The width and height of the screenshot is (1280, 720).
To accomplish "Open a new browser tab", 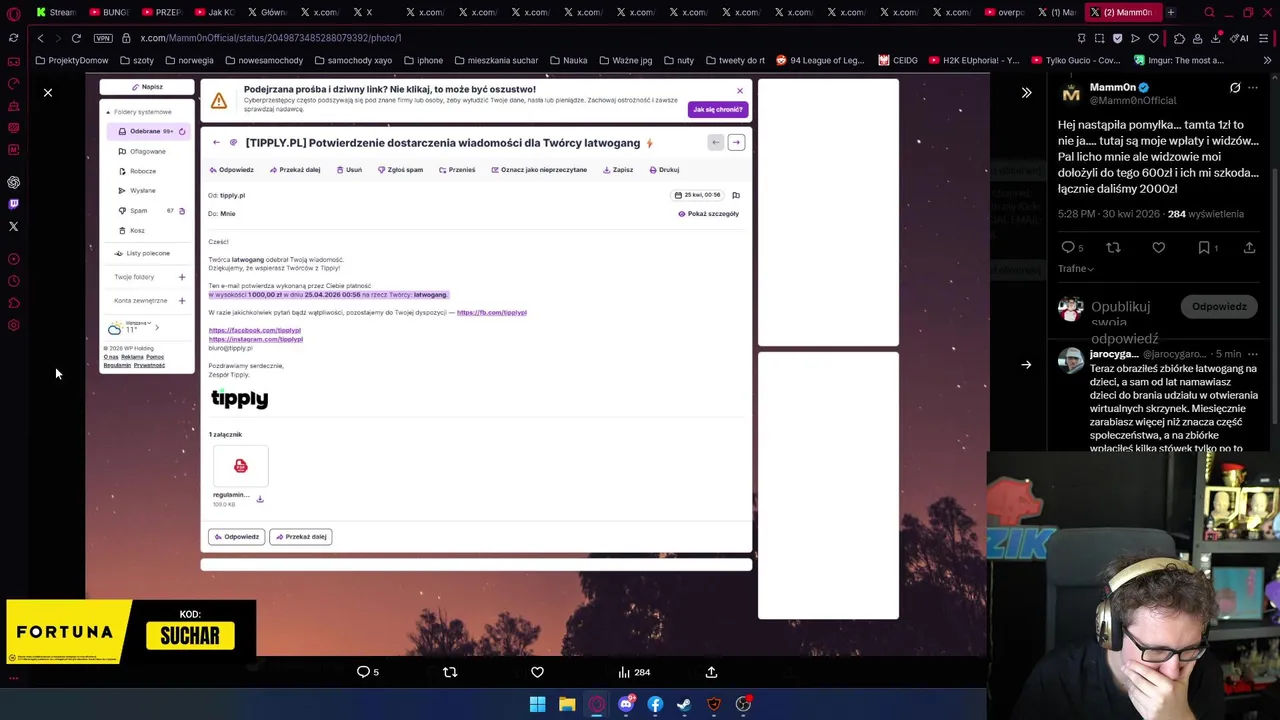I will (x=1170, y=12).
